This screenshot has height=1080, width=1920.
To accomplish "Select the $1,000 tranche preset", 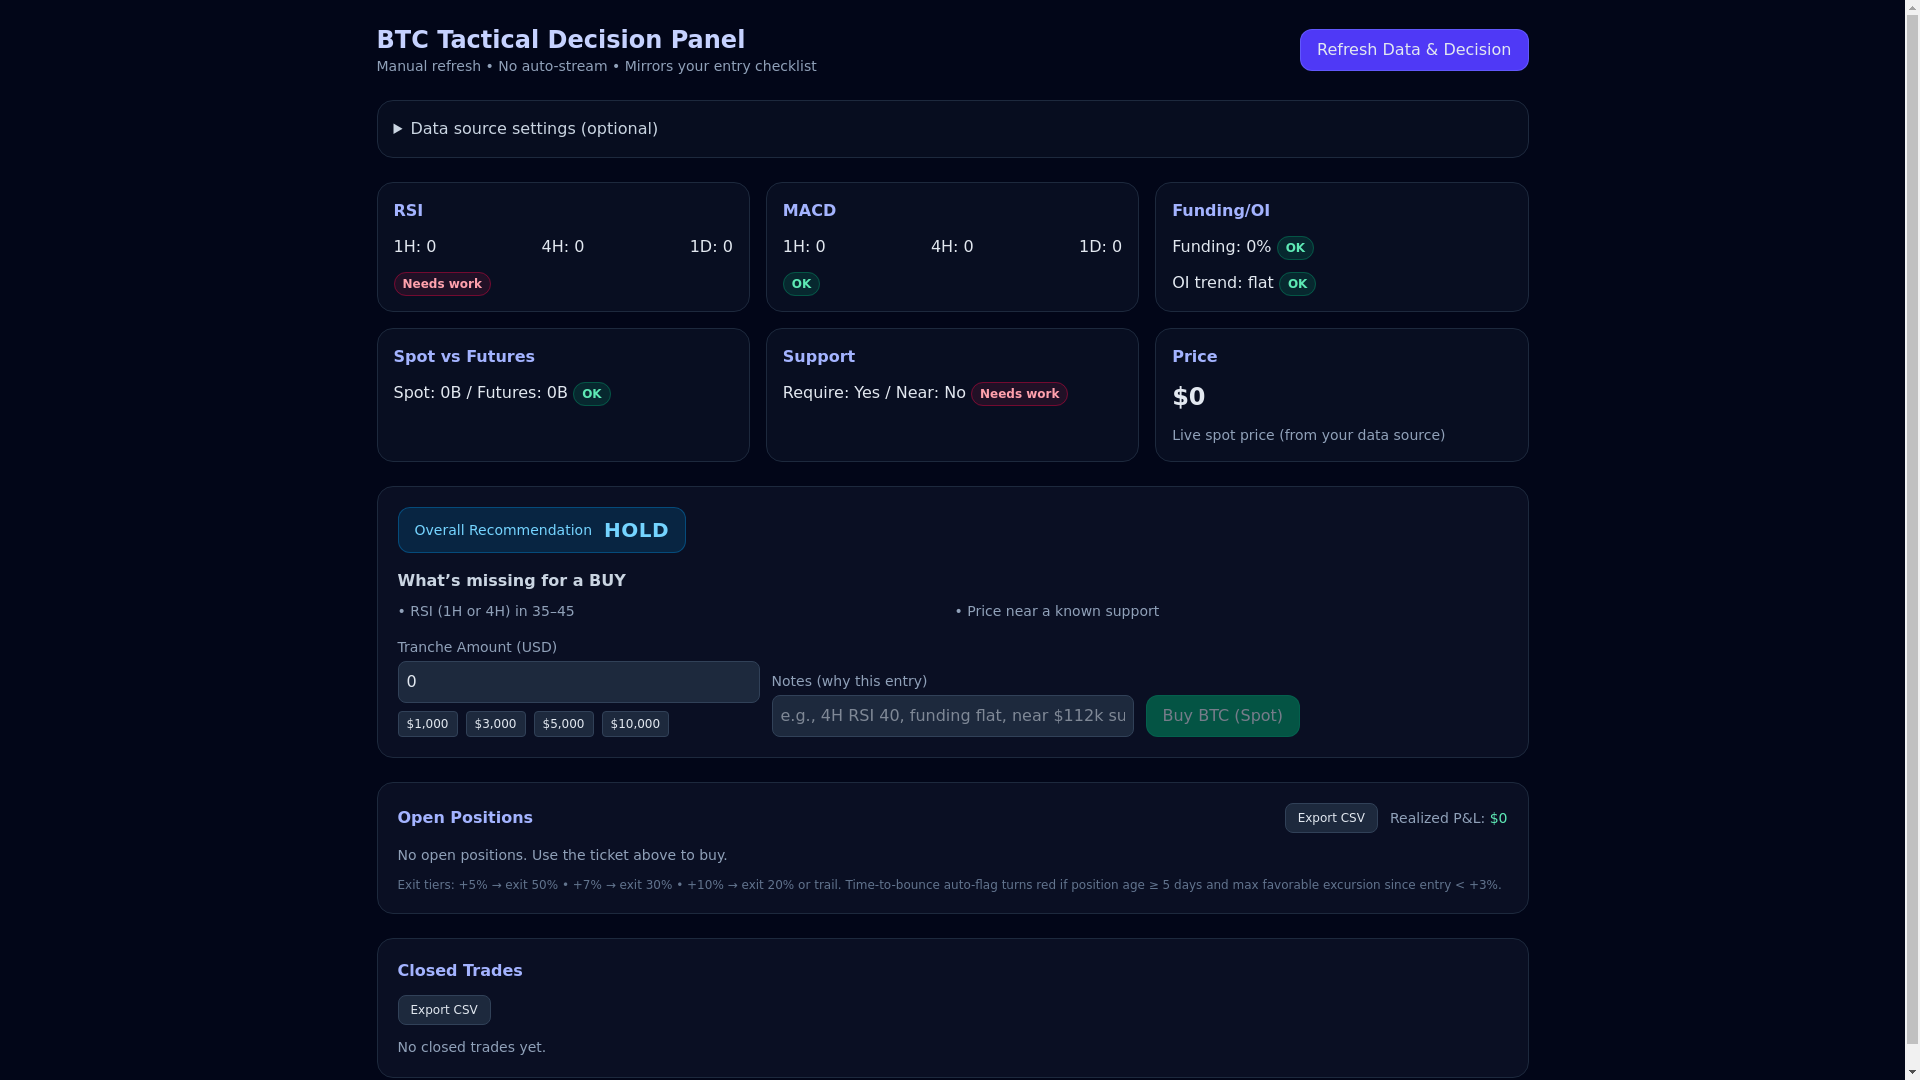I will click(427, 724).
